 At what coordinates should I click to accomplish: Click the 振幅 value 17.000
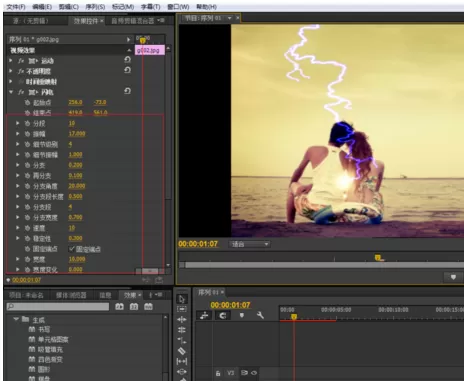77,134
